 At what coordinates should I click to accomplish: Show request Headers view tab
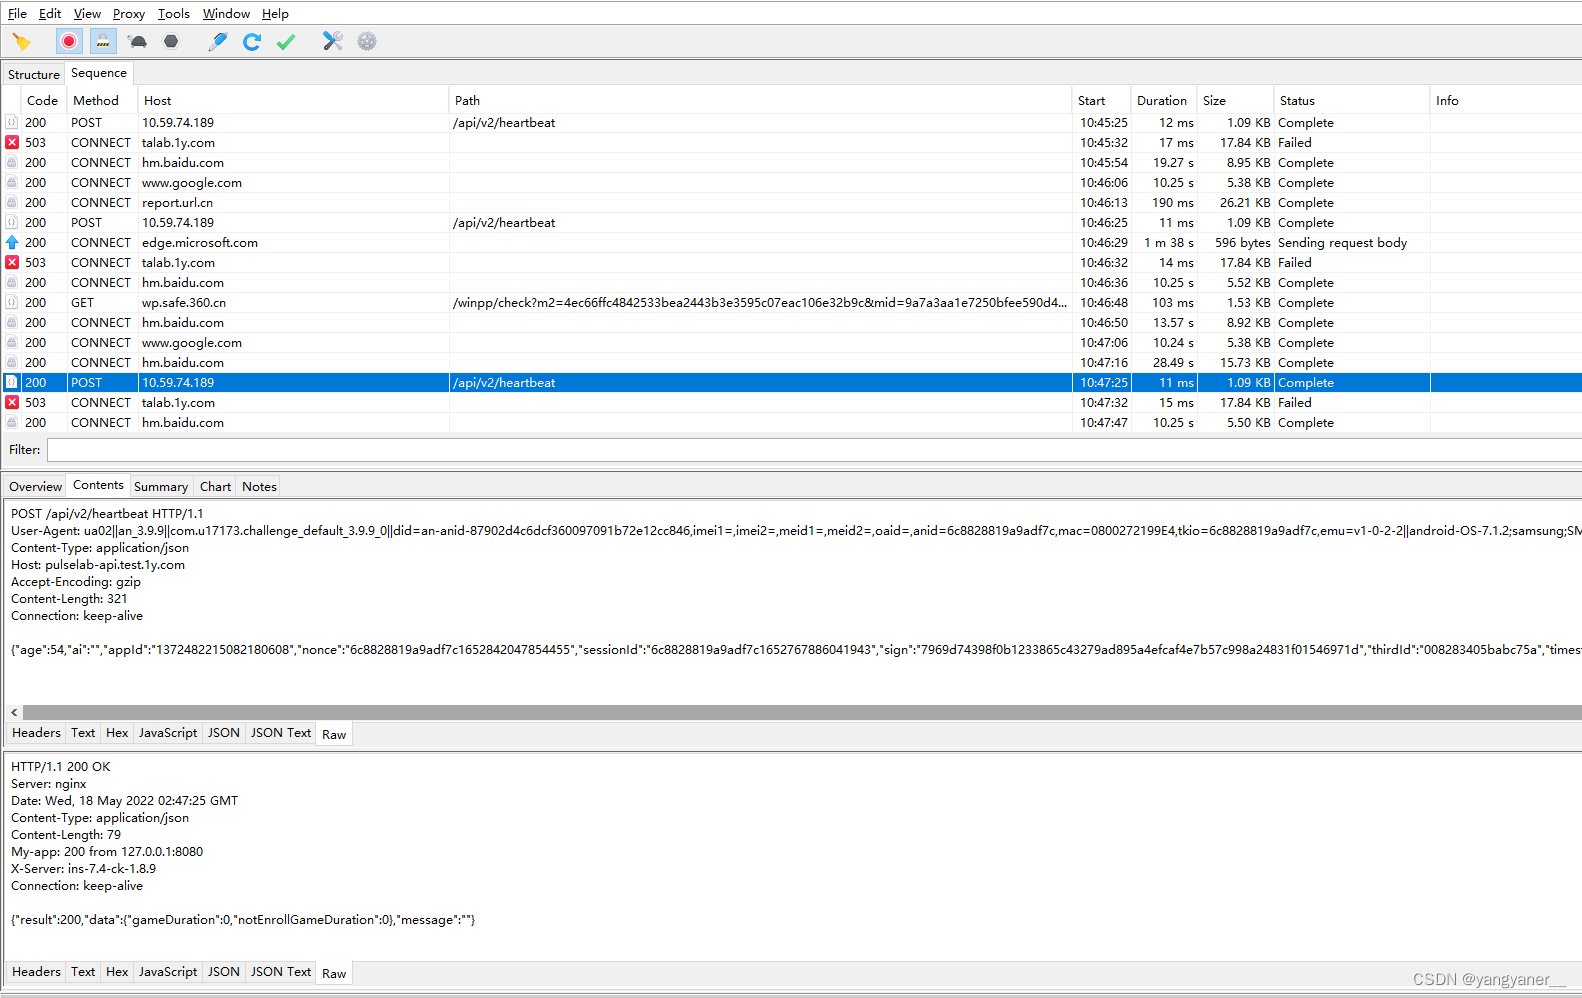[36, 732]
